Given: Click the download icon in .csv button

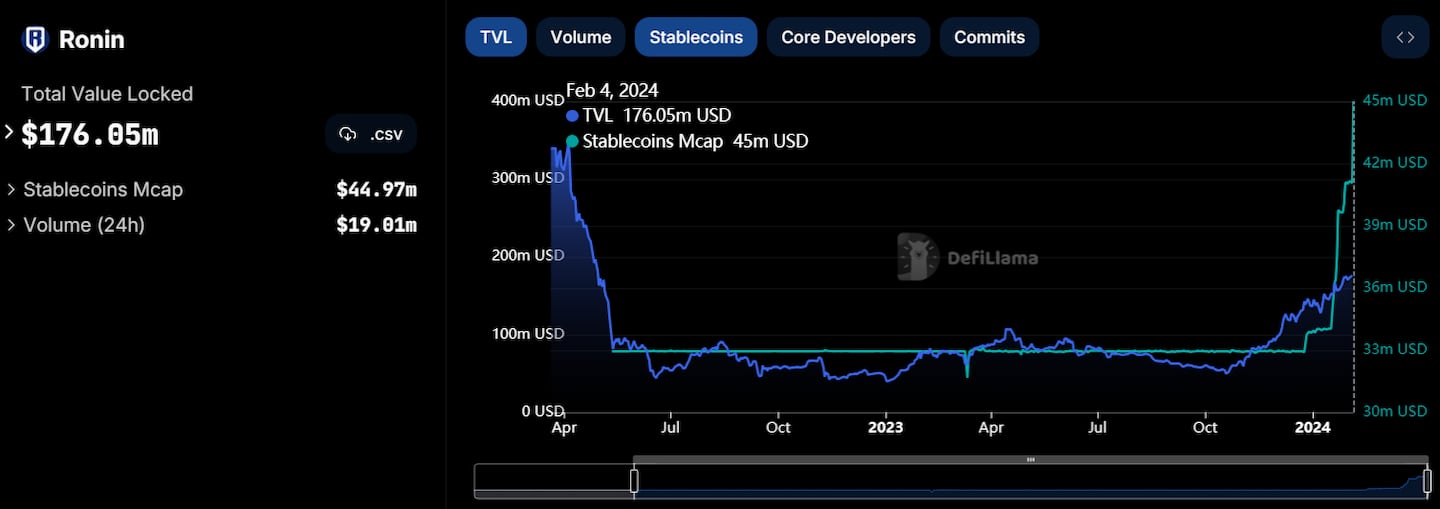Looking at the screenshot, I should (x=348, y=134).
